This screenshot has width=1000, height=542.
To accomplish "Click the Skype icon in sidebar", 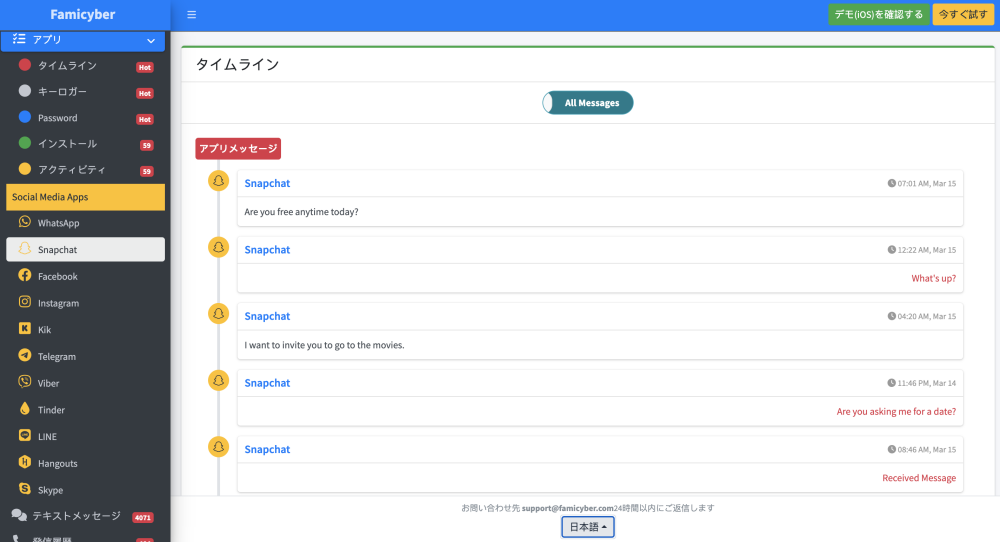I will (25, 488).
